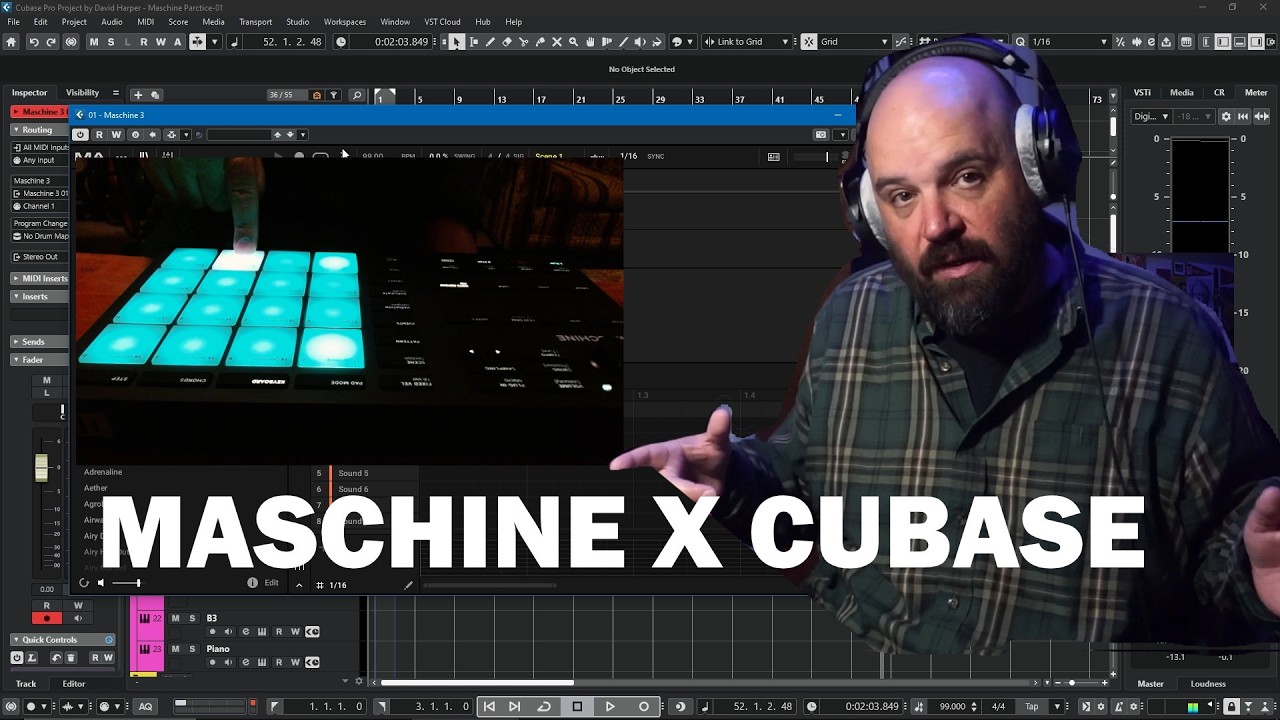Switch to the Editor tab
1280x720 pixels.
point(74,684)
